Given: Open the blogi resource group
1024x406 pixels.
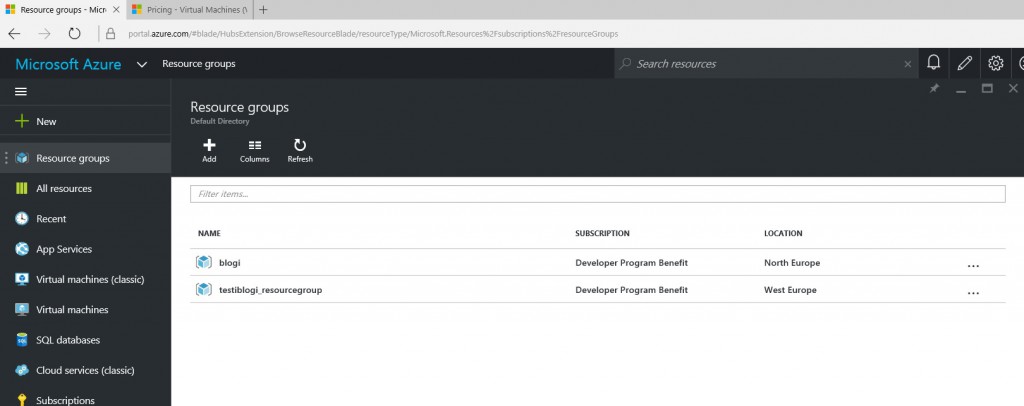Looking at the screenshot, I should click(x=598, y=262).
